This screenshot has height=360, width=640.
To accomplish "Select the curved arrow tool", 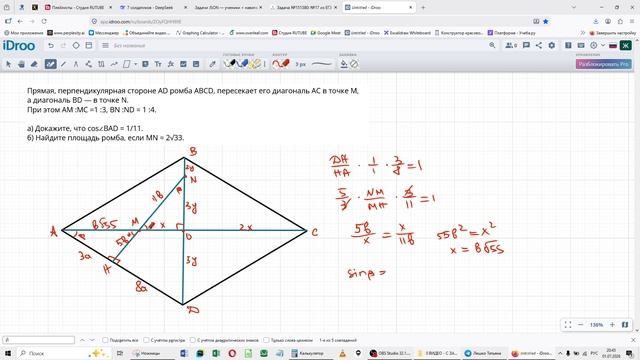I will (114, 64).
